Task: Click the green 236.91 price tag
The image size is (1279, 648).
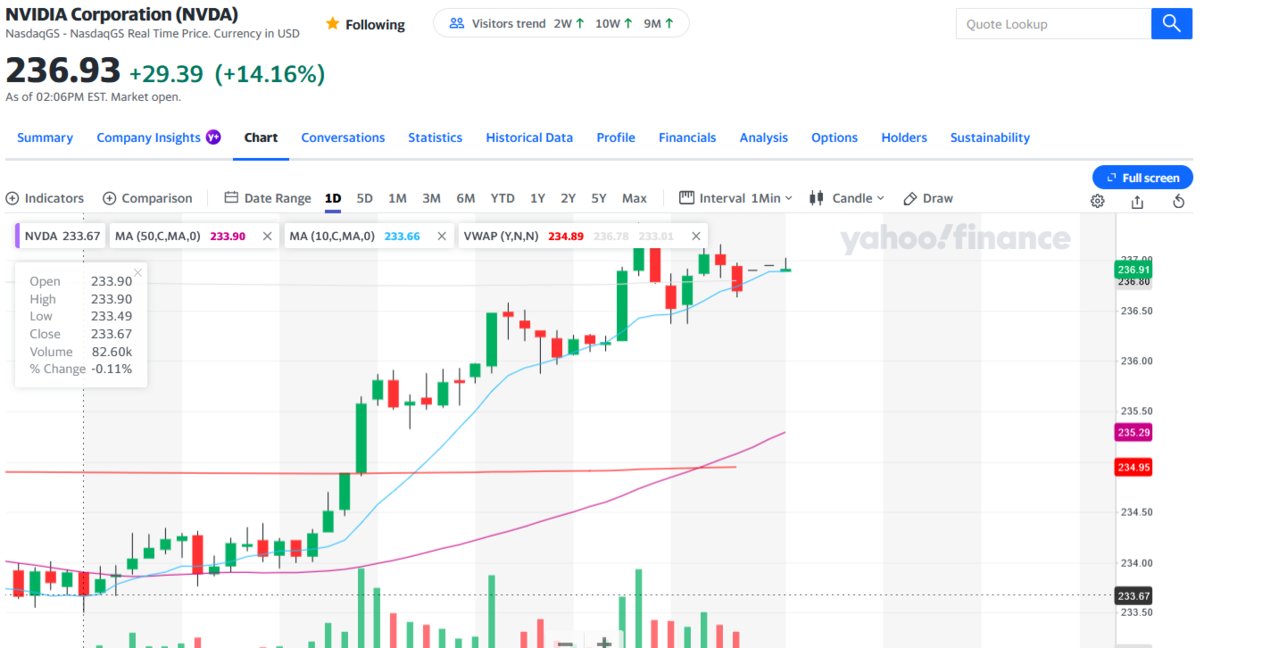Action: [1134, 270]
